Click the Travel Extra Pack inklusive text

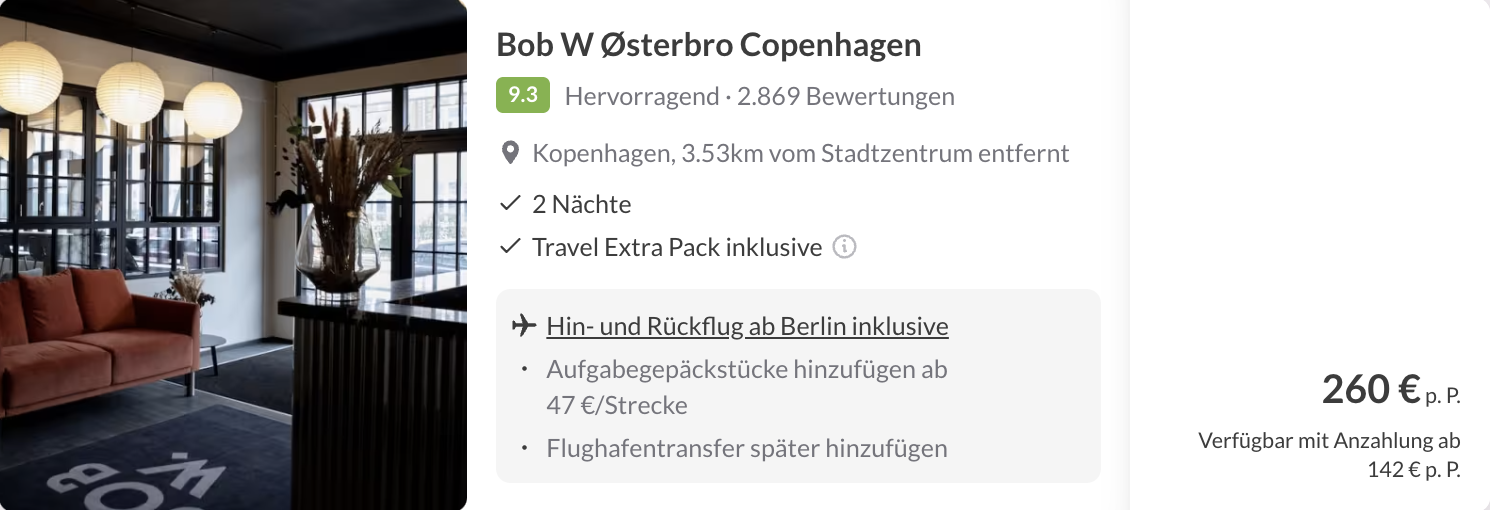677,247
